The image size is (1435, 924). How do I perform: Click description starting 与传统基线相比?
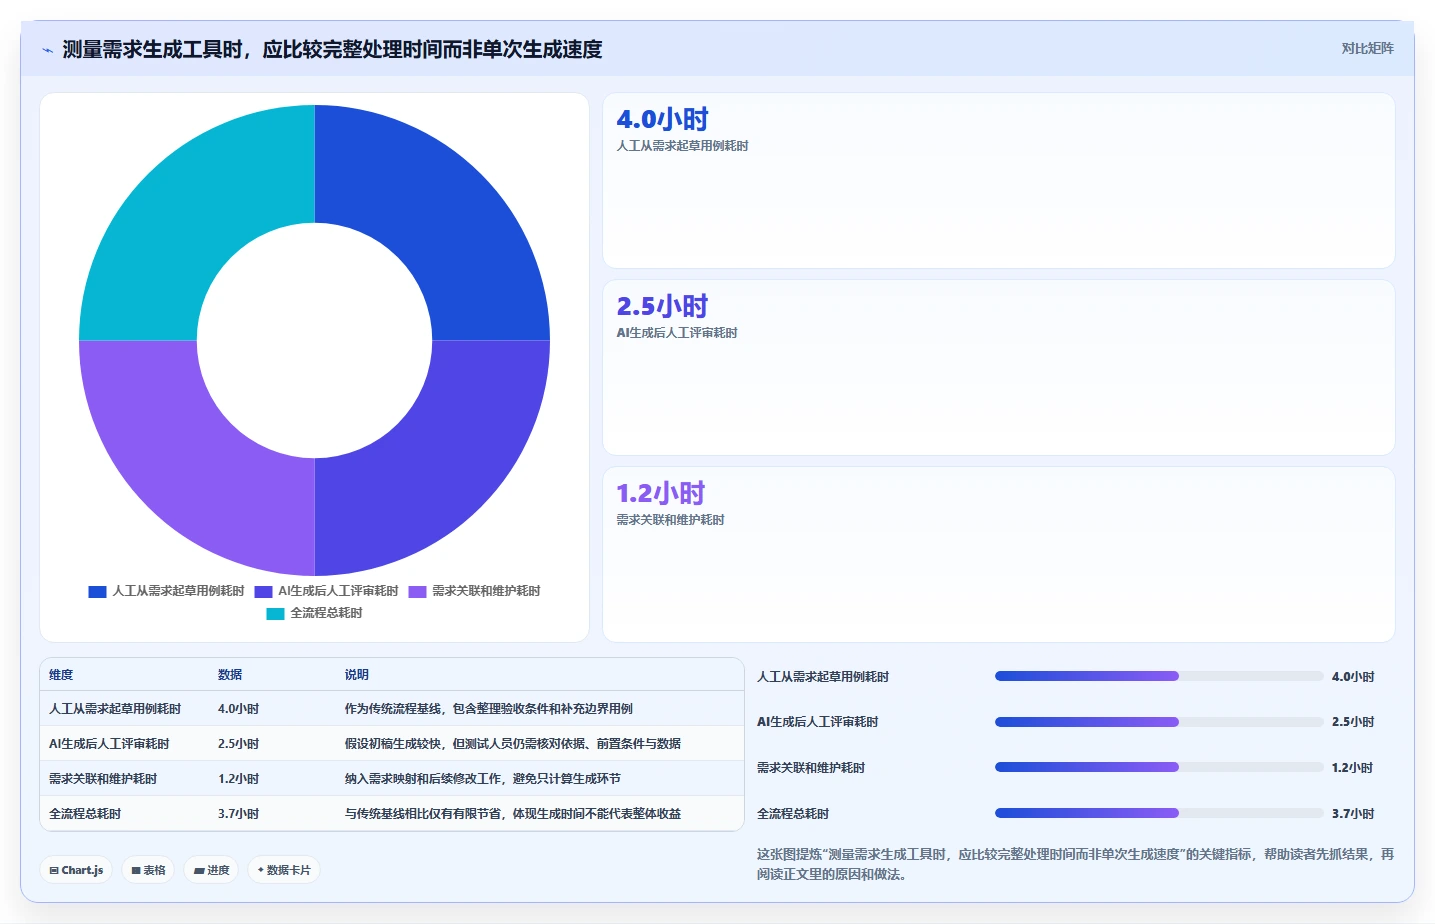513,814
